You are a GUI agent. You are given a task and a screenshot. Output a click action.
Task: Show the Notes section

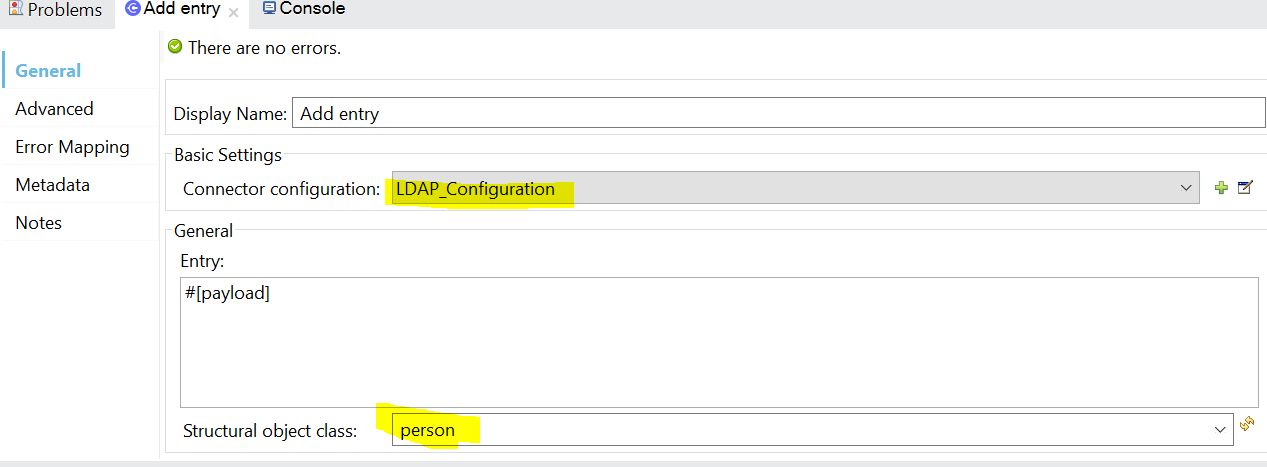(x=38, y=223)
